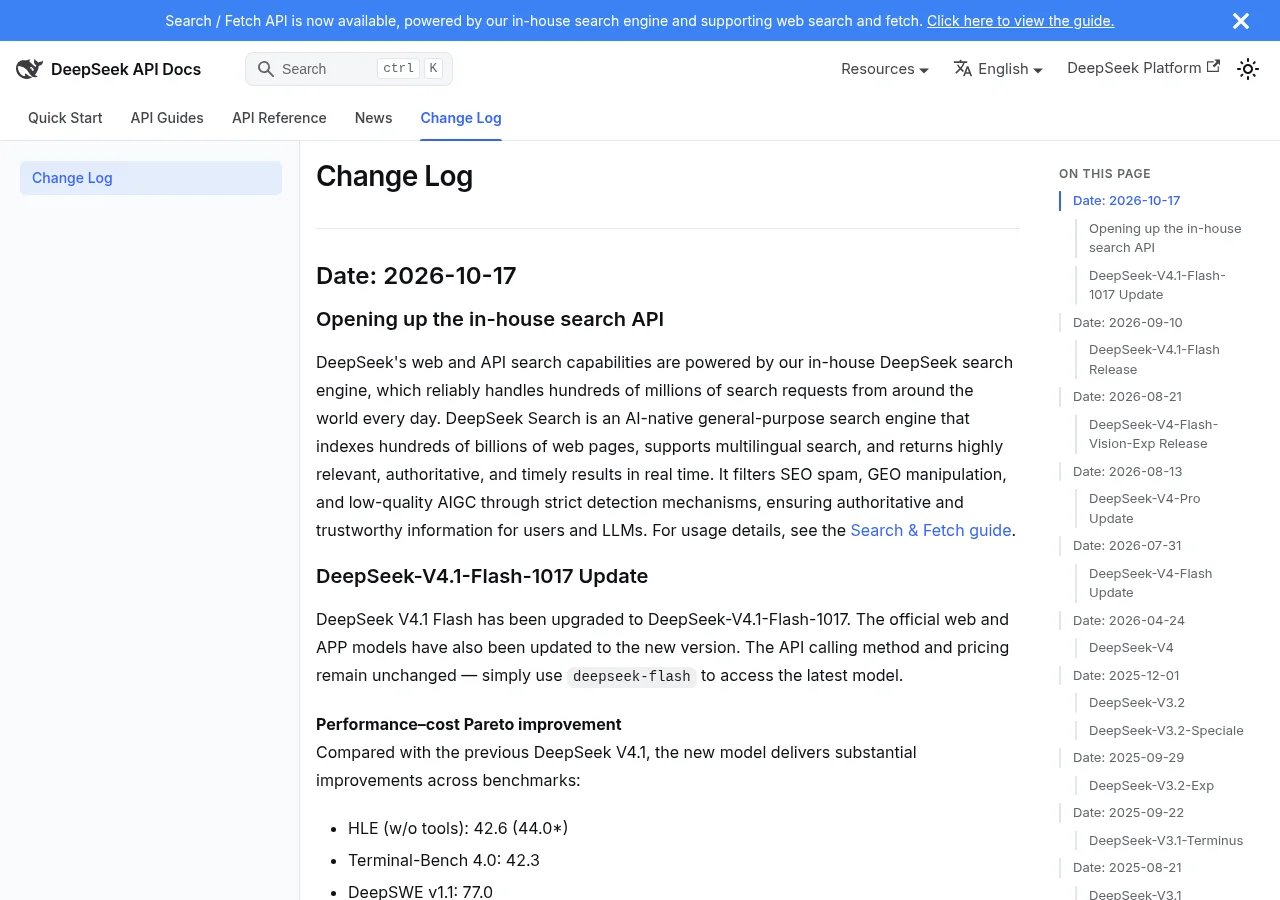Jump to Date: 2025-09-22 in outline
The image size is (1280, 900).
point(1128,812)
